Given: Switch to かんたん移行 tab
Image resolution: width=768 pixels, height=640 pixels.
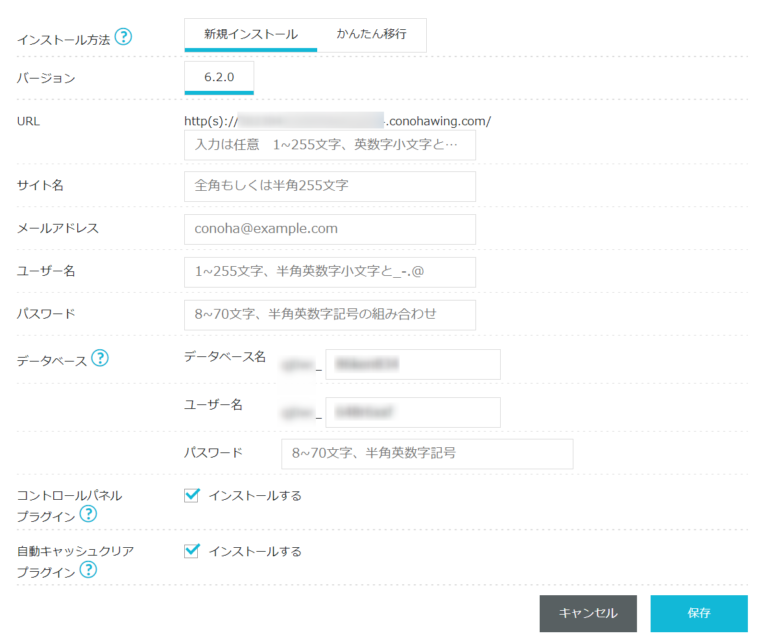Looking at the screenshot, I should tap(371, 35).
